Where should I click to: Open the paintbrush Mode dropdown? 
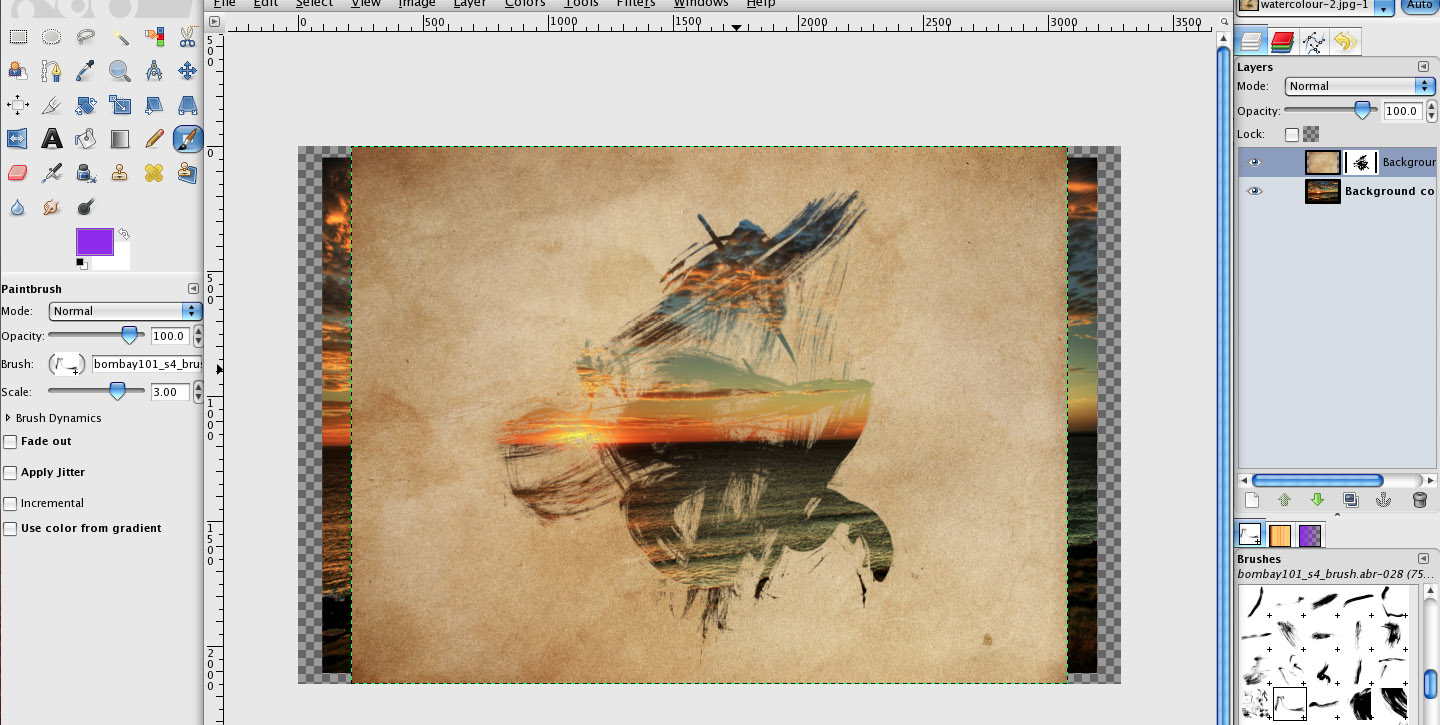pyautogui.click(x=125, y=311)
